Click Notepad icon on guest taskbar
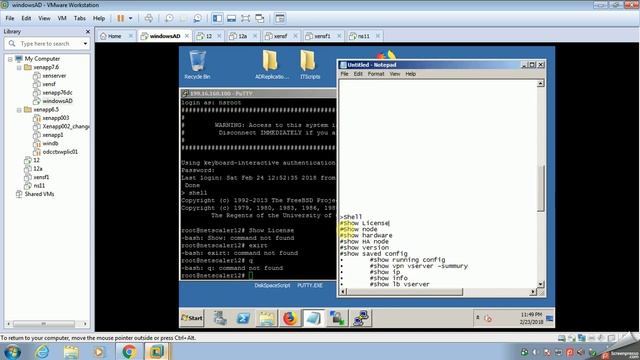This screenshot has height=360, width=640. [313, 318]
